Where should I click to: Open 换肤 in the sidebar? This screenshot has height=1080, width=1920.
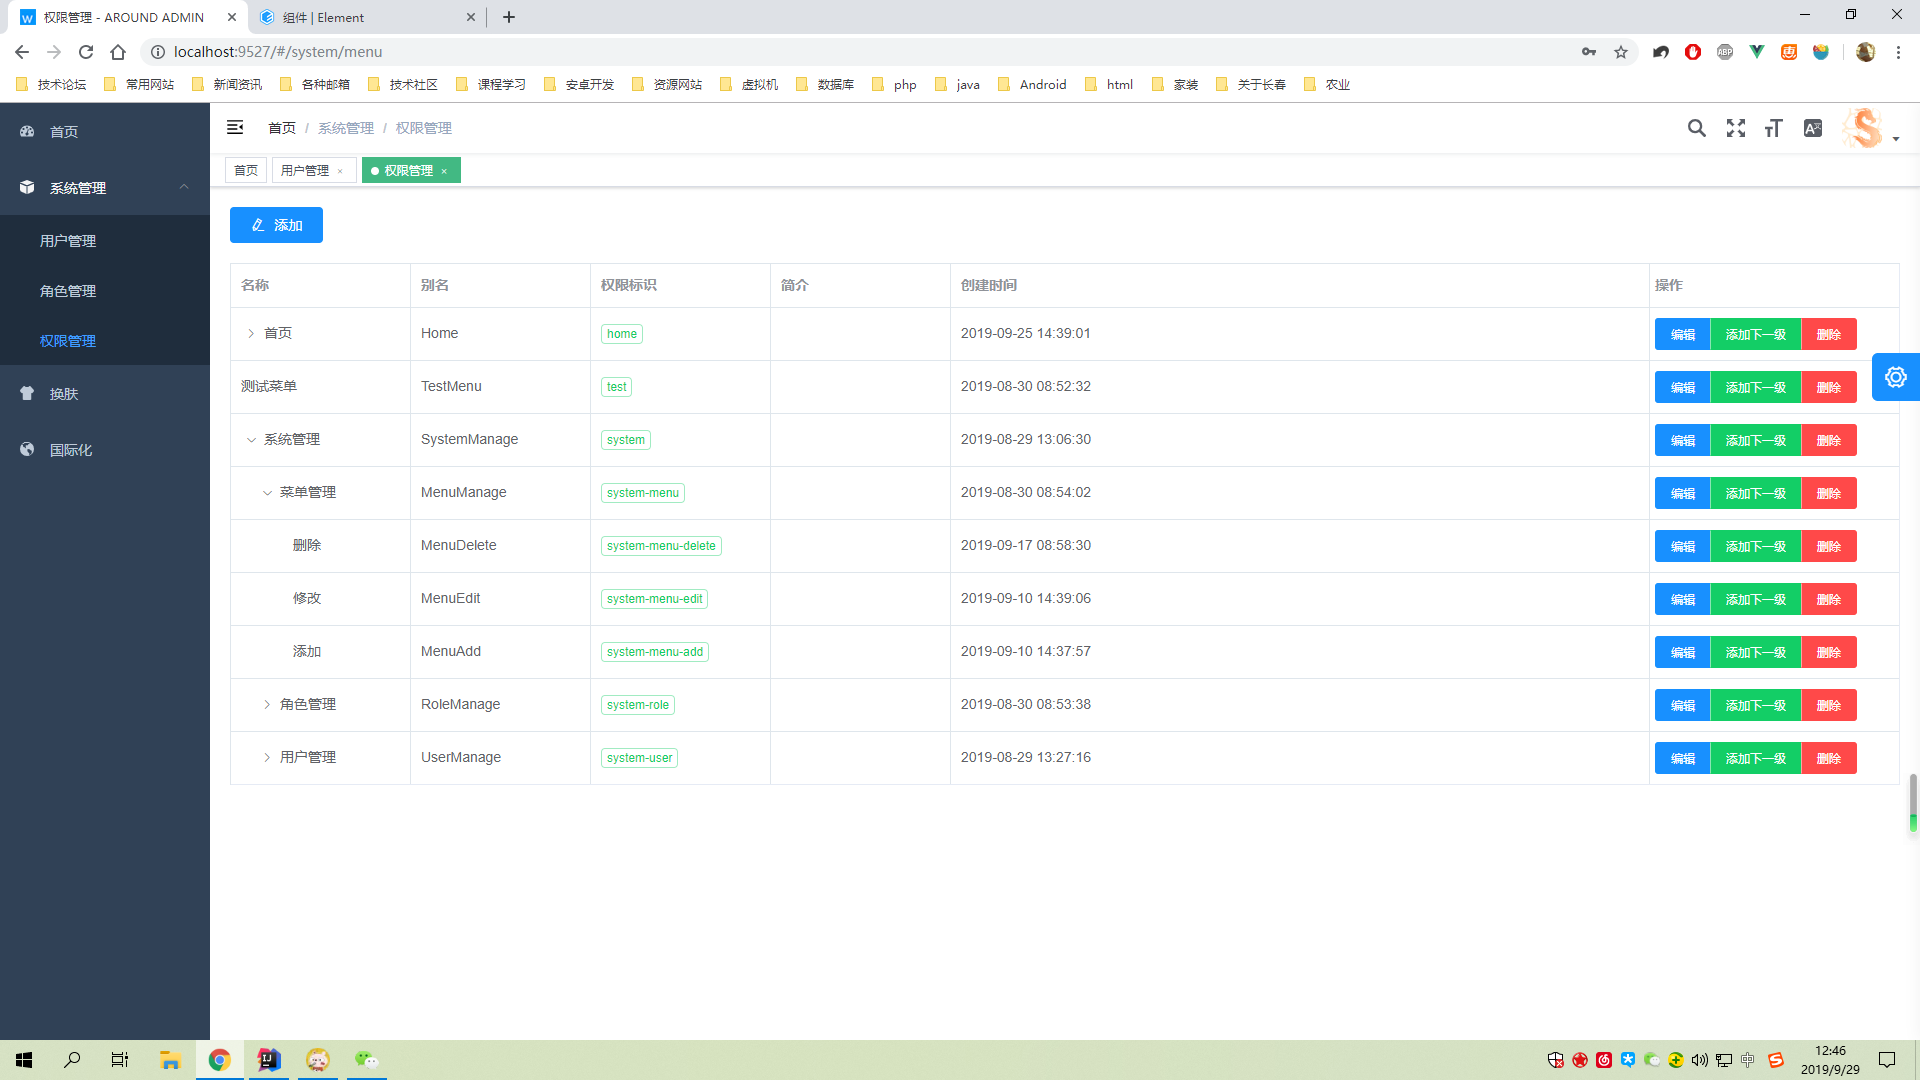click(105, 394)
